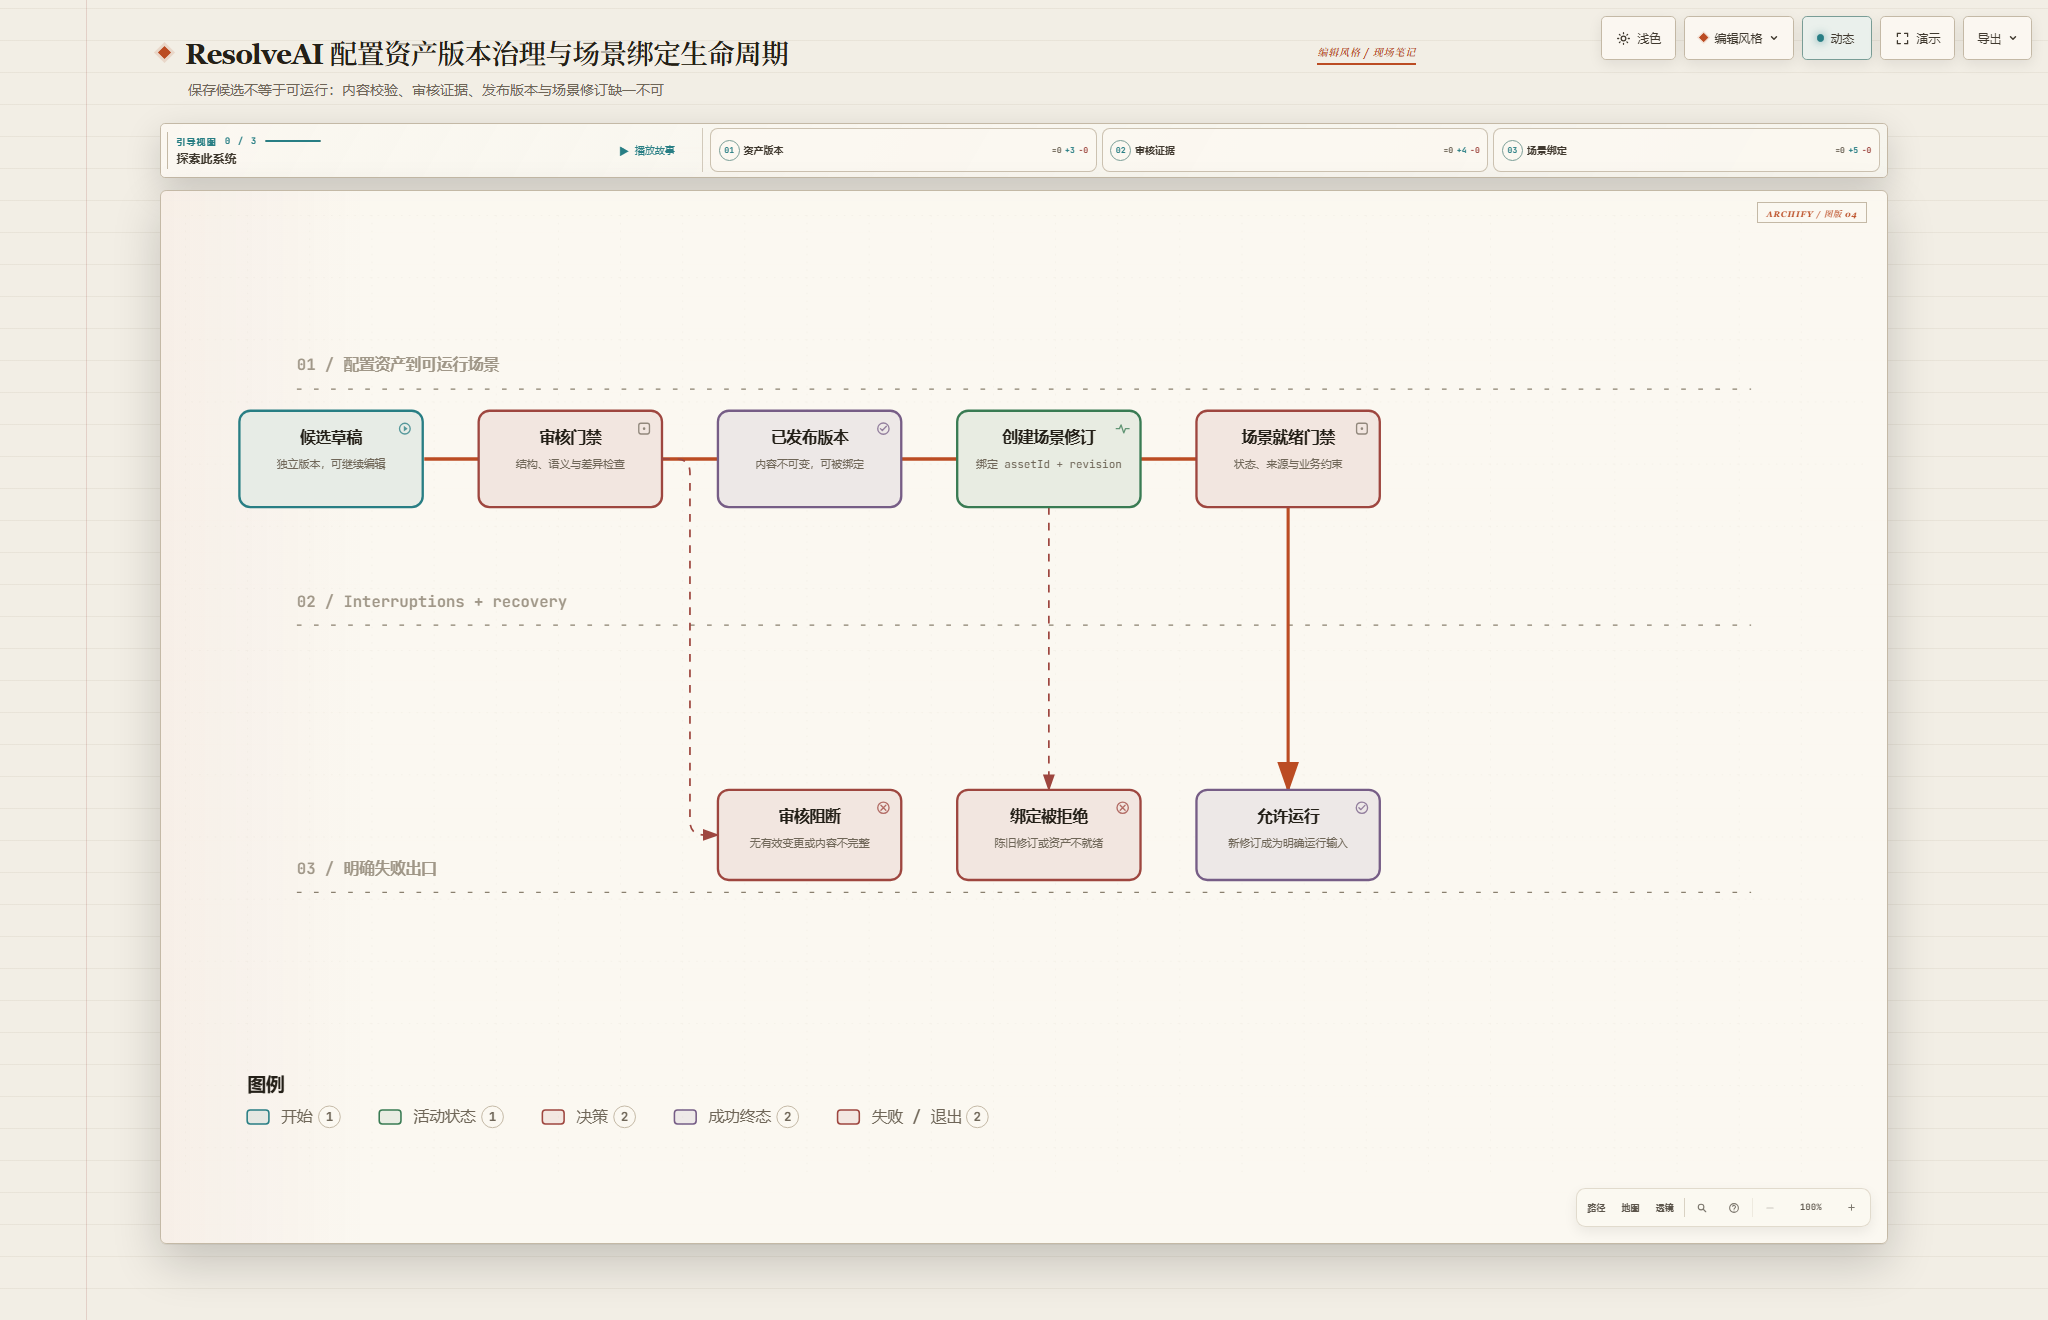Screen dimensions: 2048x1320
Task: Select the 创建场景修订 node
Action: tap(1048, 459)
